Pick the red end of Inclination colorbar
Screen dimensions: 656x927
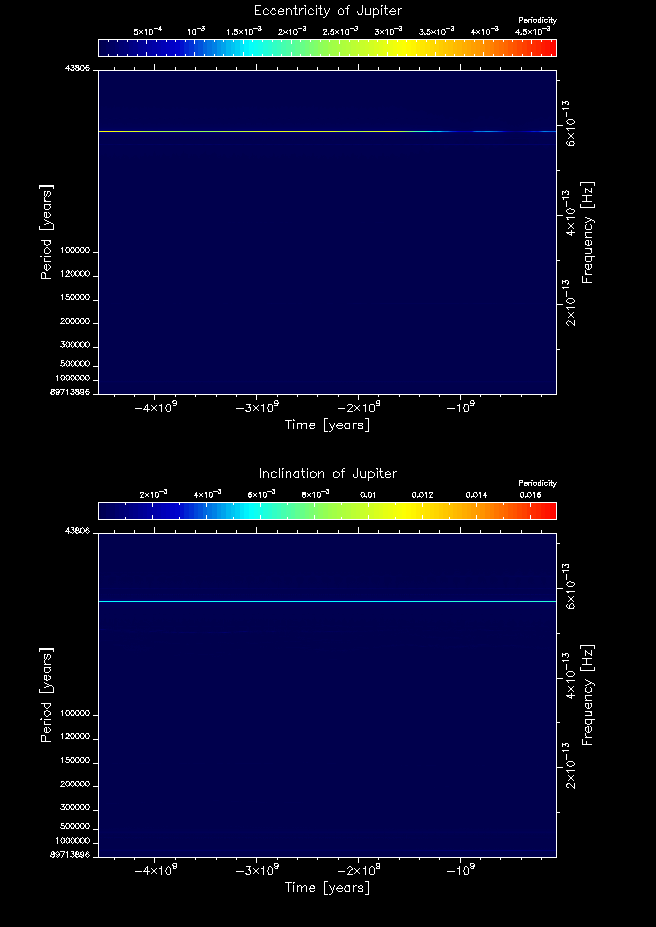pos(548,511)
